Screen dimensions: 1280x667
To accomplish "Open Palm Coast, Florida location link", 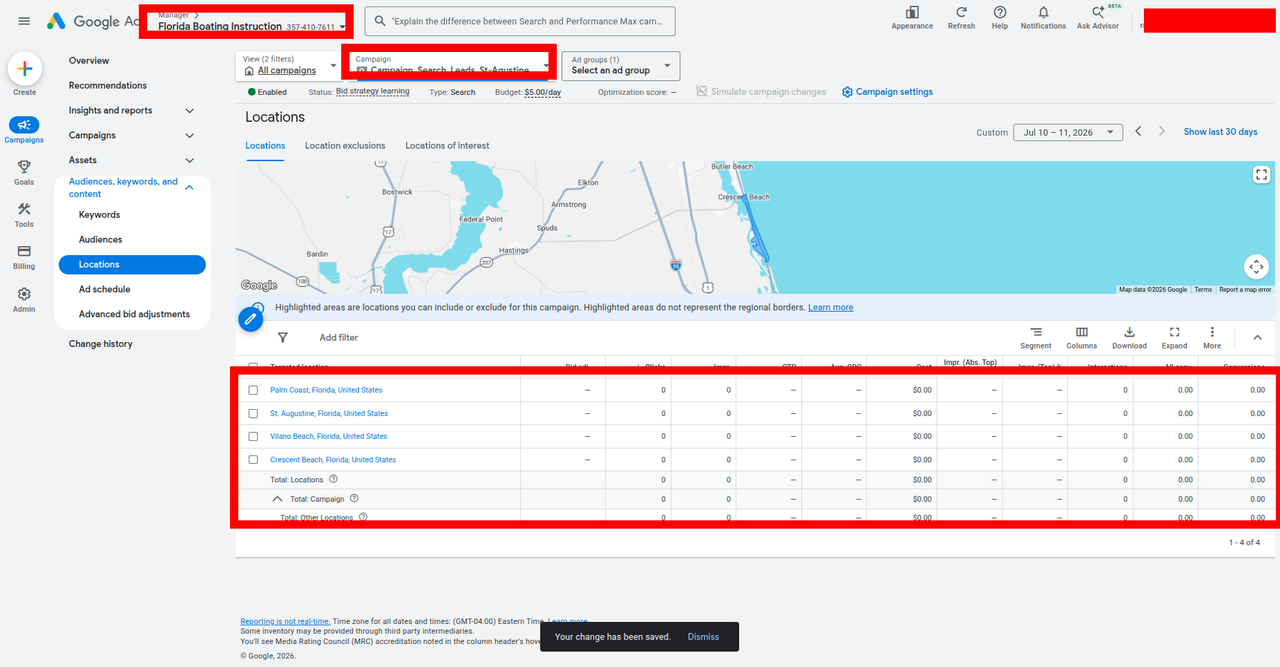I will [326, 390].
